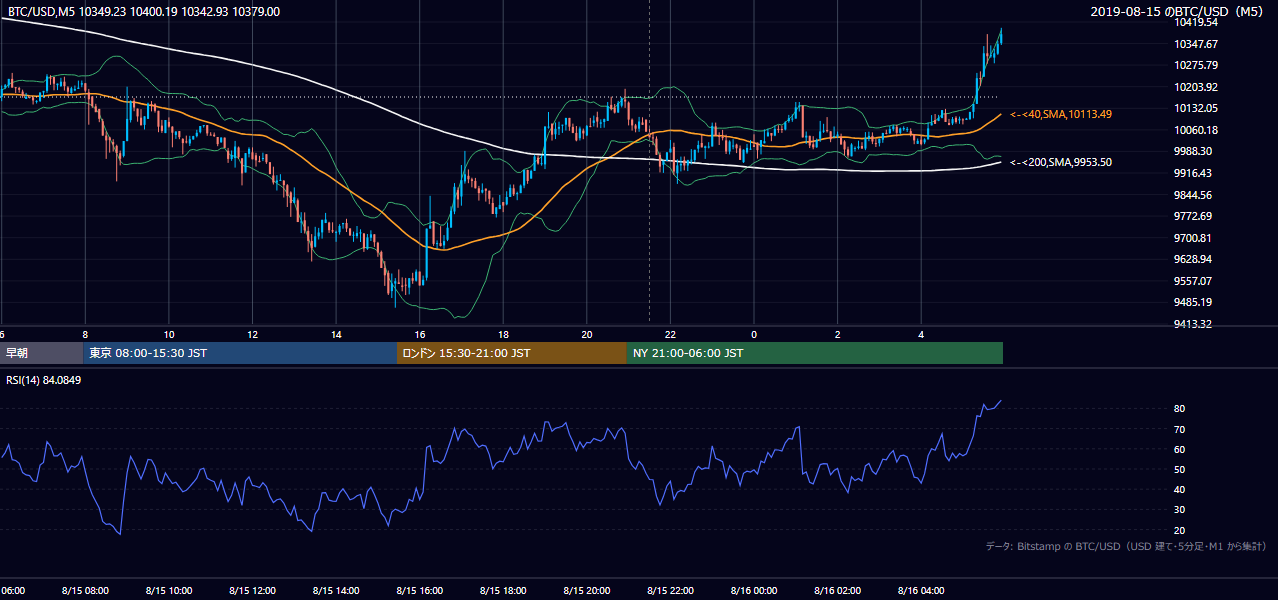Image resolution: width=1278 pixels, height=600 pixels.
Task: Select RSI scale value 30
Action: [x=1180, y=510]
